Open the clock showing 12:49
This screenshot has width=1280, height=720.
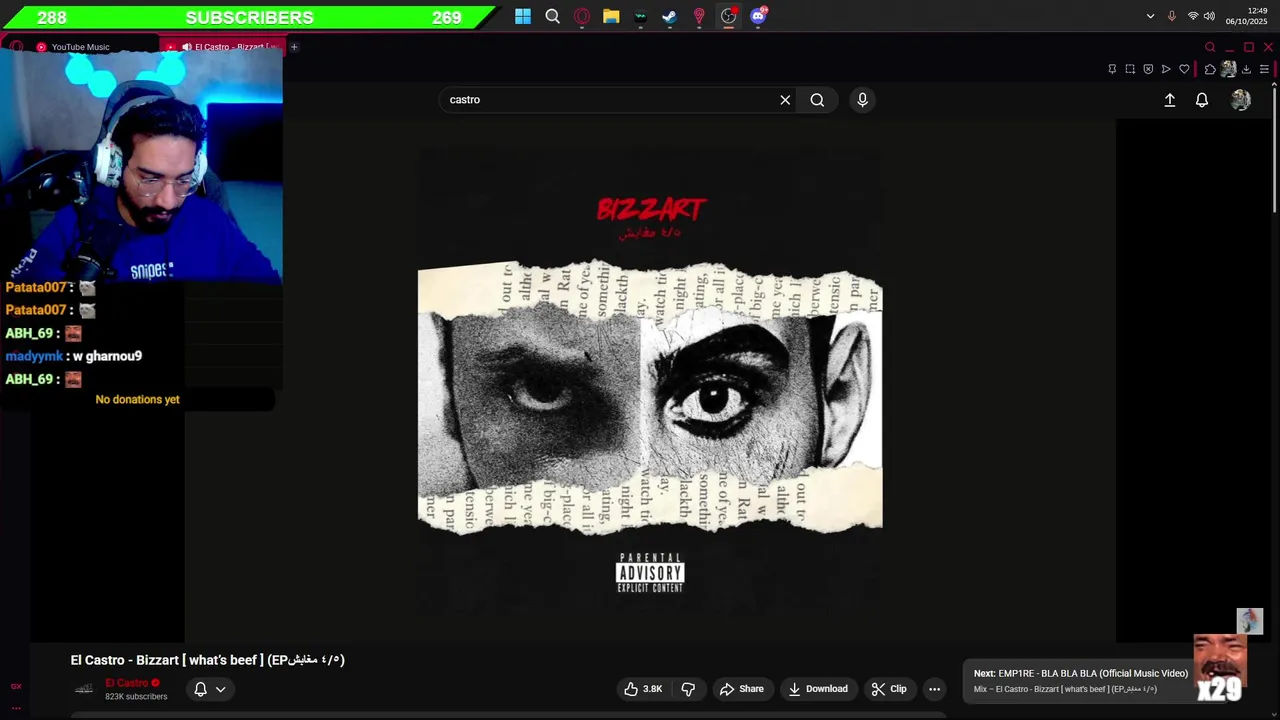(1246, 16)
